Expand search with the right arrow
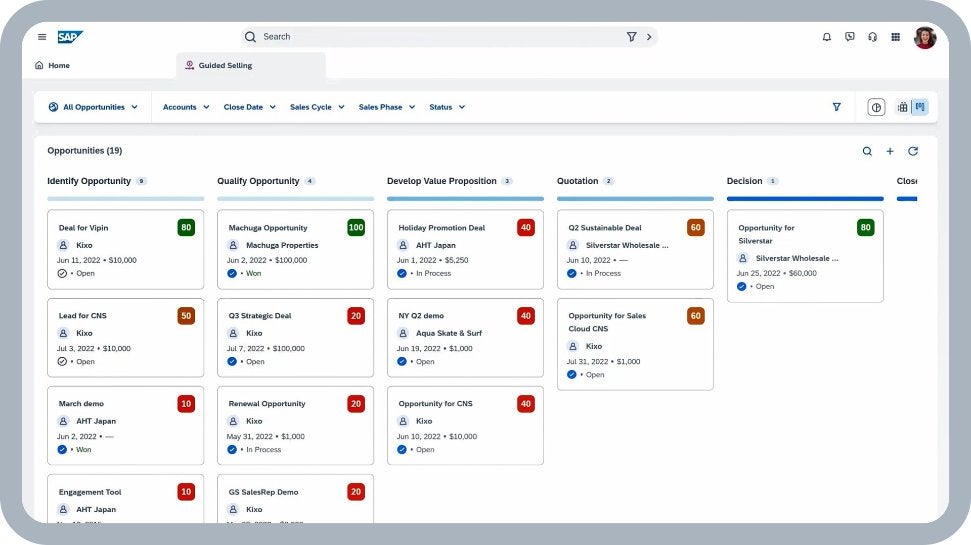This screenshot has height=545, width=971. pyautogui.click(x=649, y=37)
